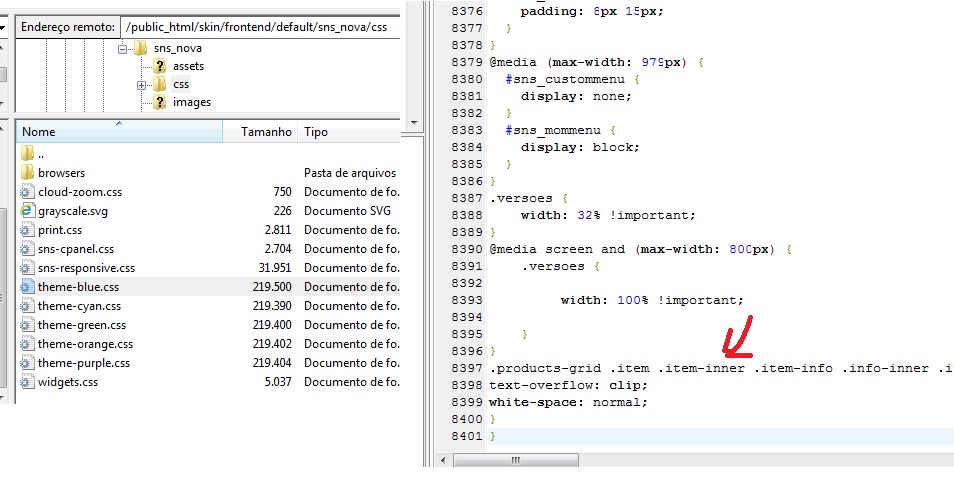Click the editor's horizontal scrollbar thumb
Viewport: 954px width, 498px height.
[x=517, y=460]
